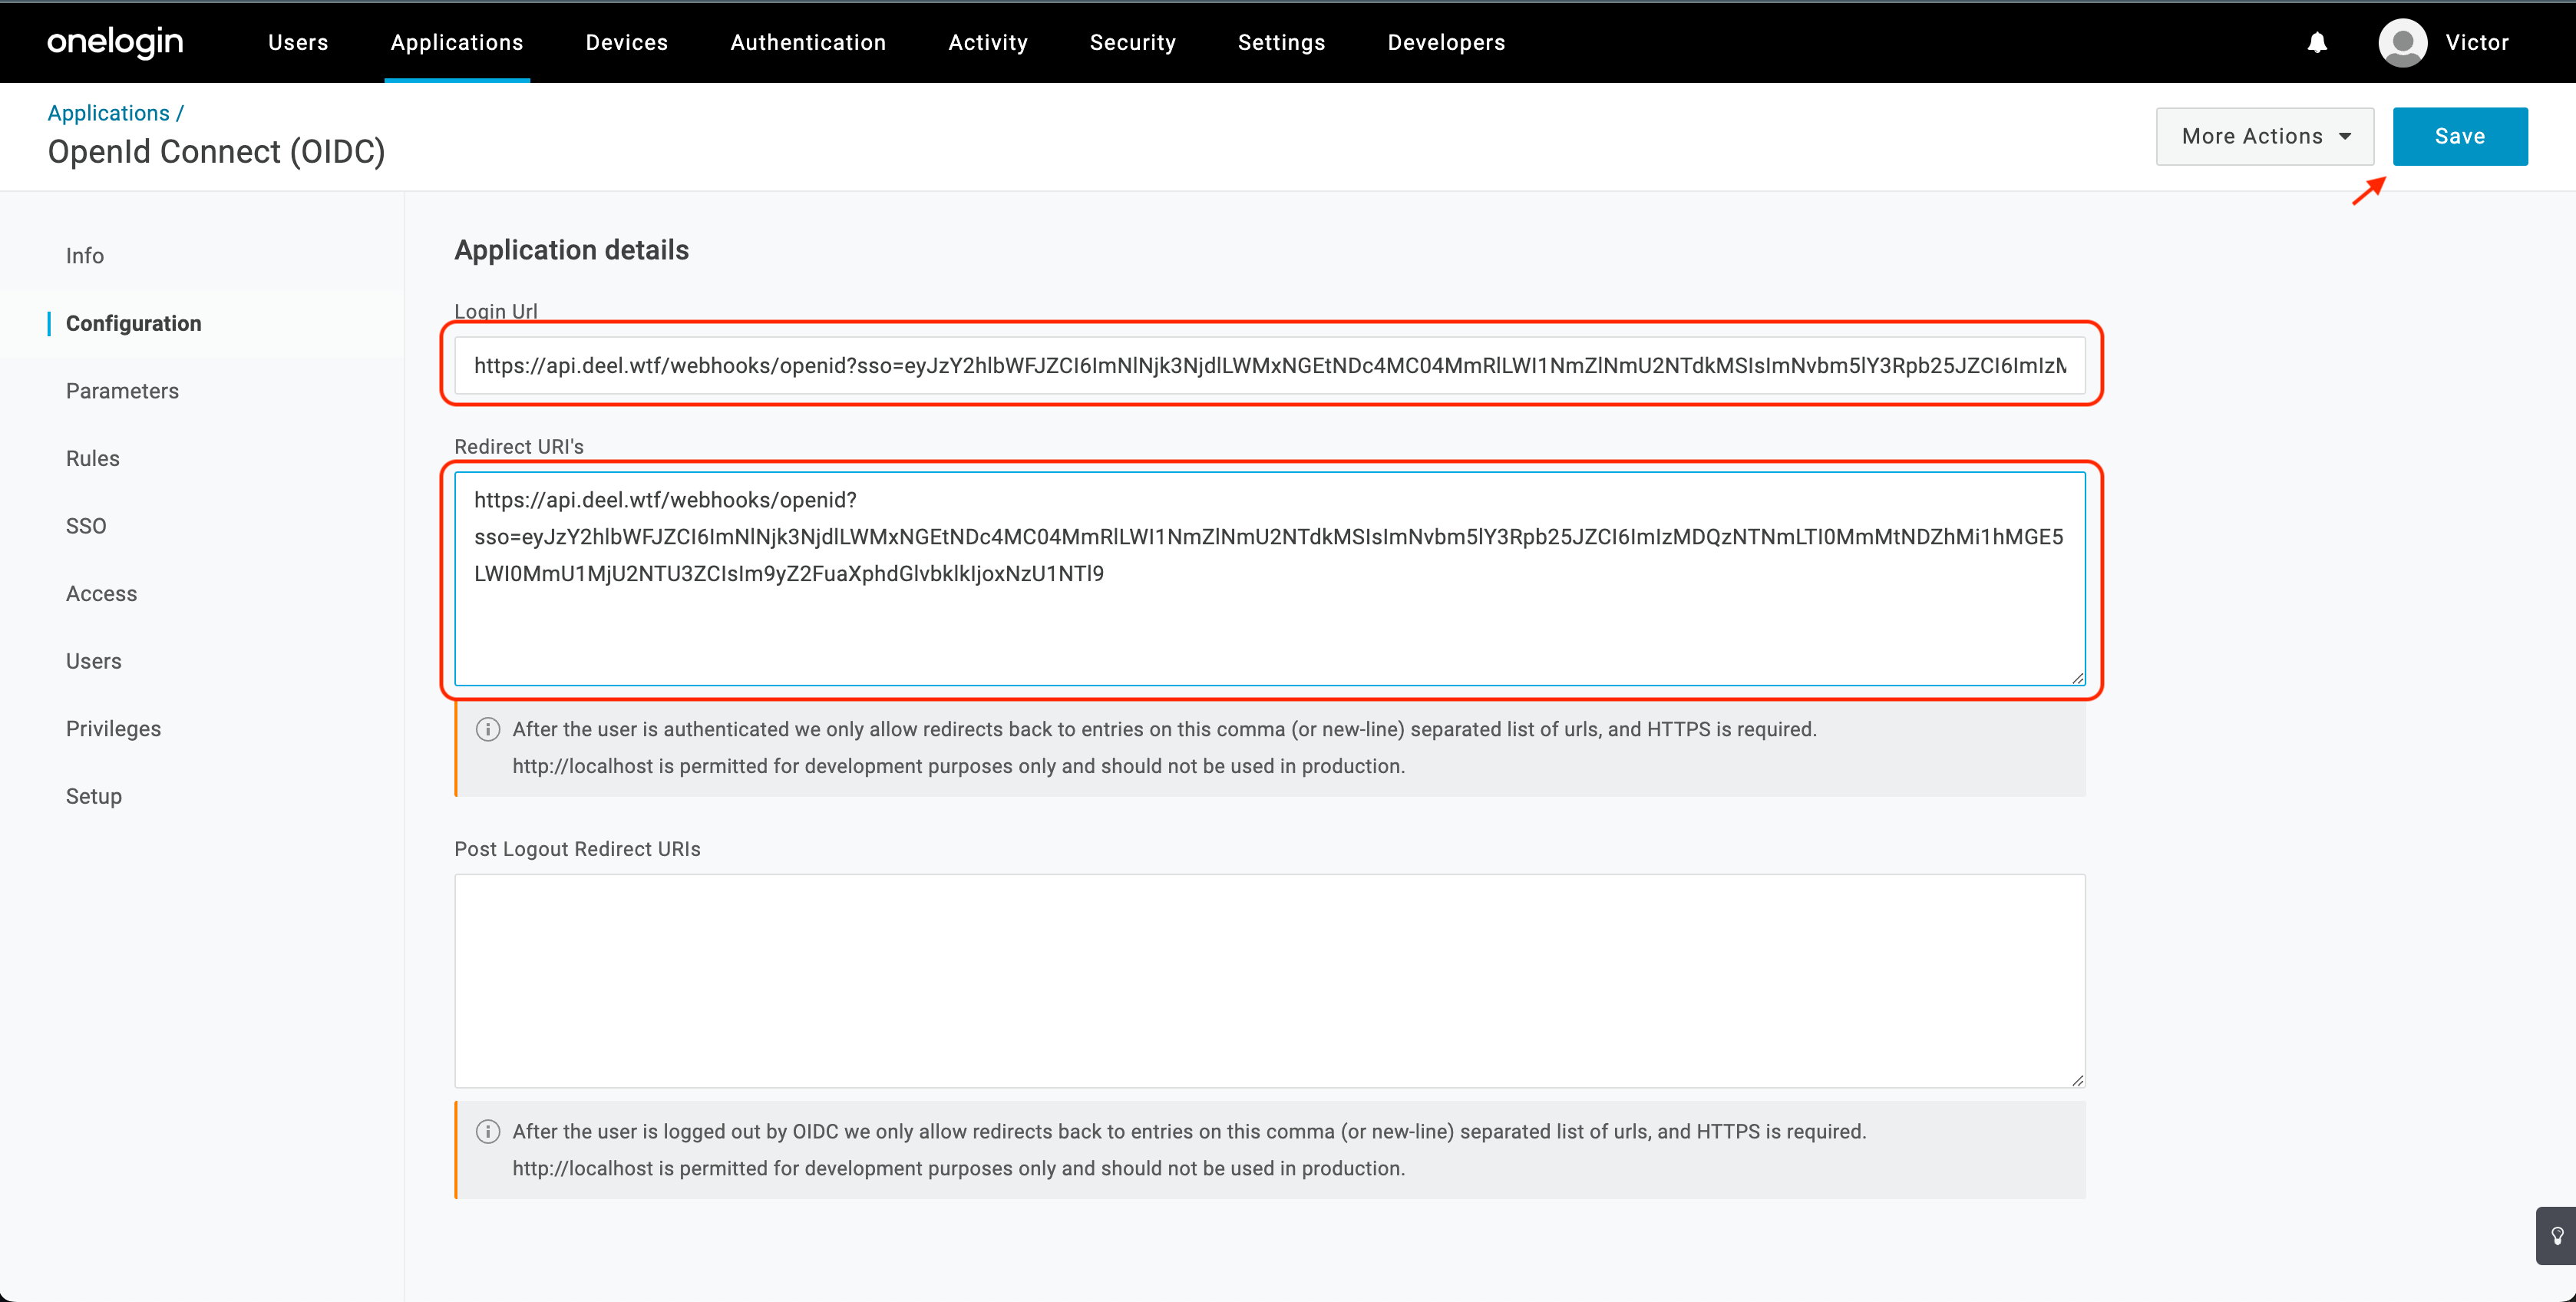This screenshot has width=2576, height=1302.
Task: Open the notifications bell icon
Action: pos(2317,42)
